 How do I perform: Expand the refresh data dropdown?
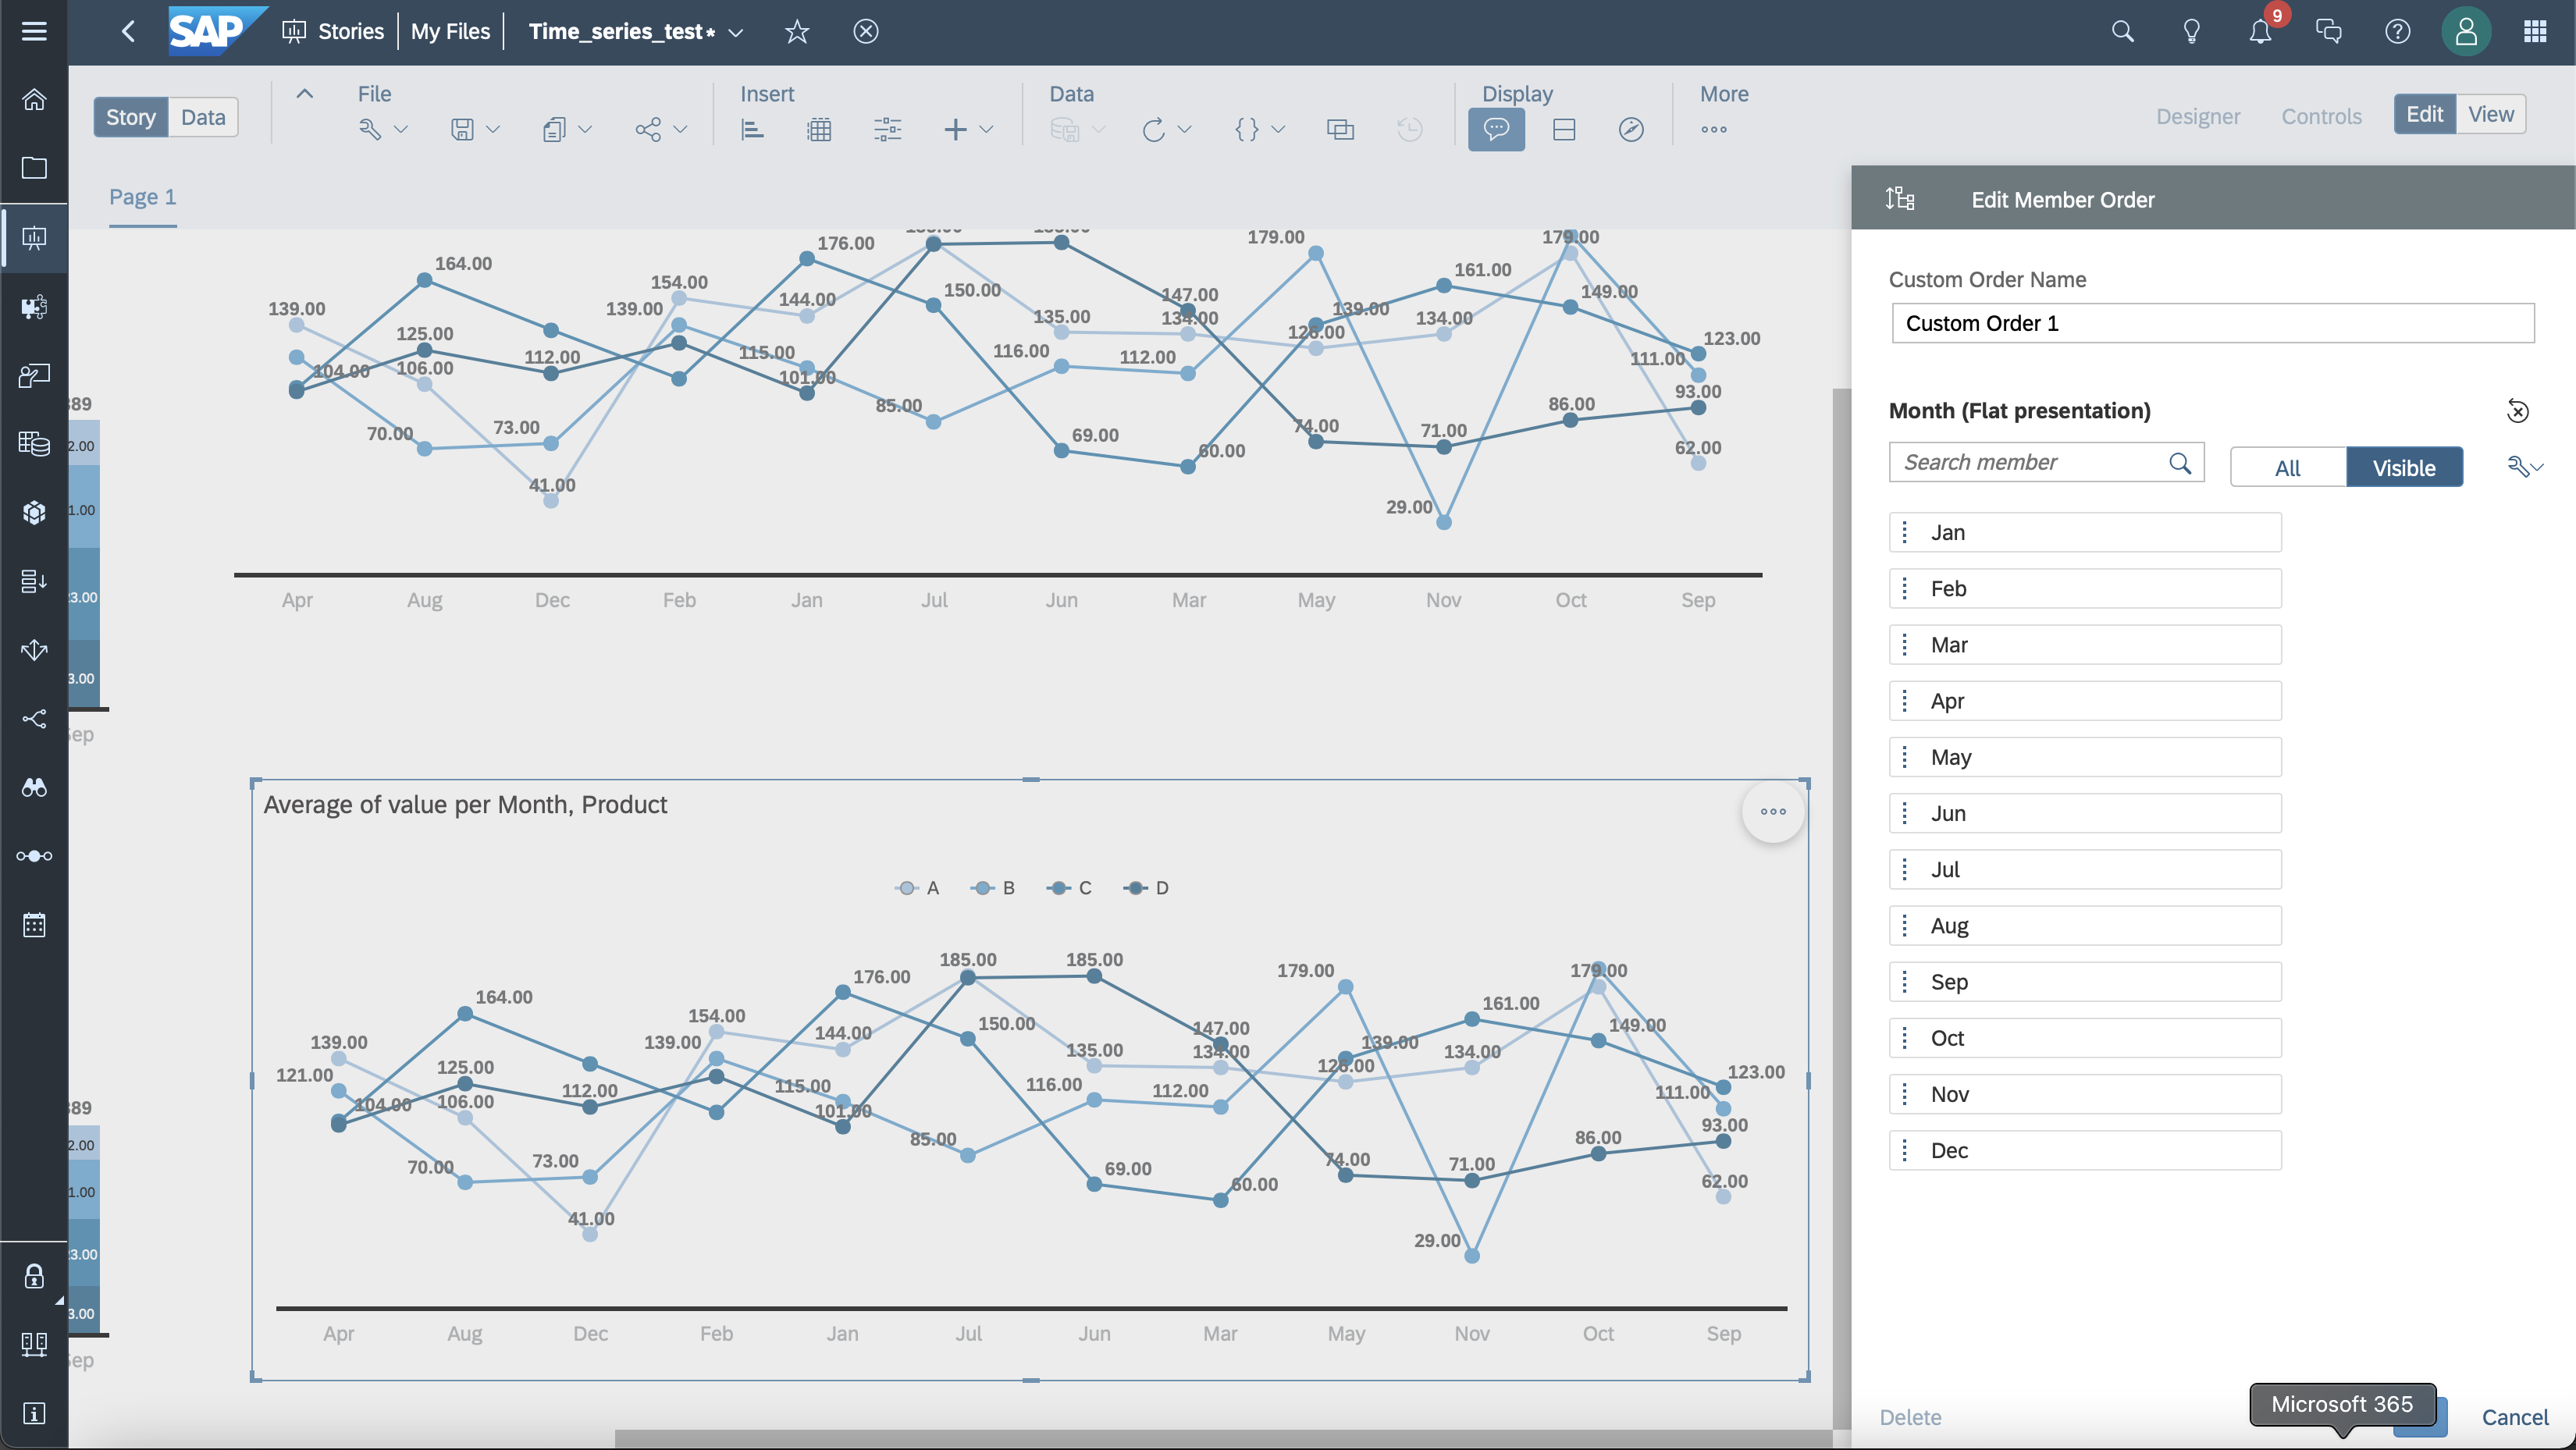pos(1185,129)
